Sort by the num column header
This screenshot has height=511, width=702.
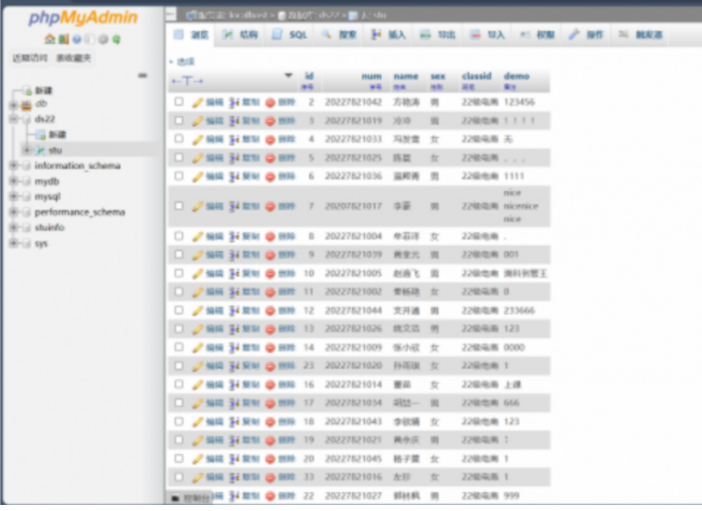pos(372,76)
